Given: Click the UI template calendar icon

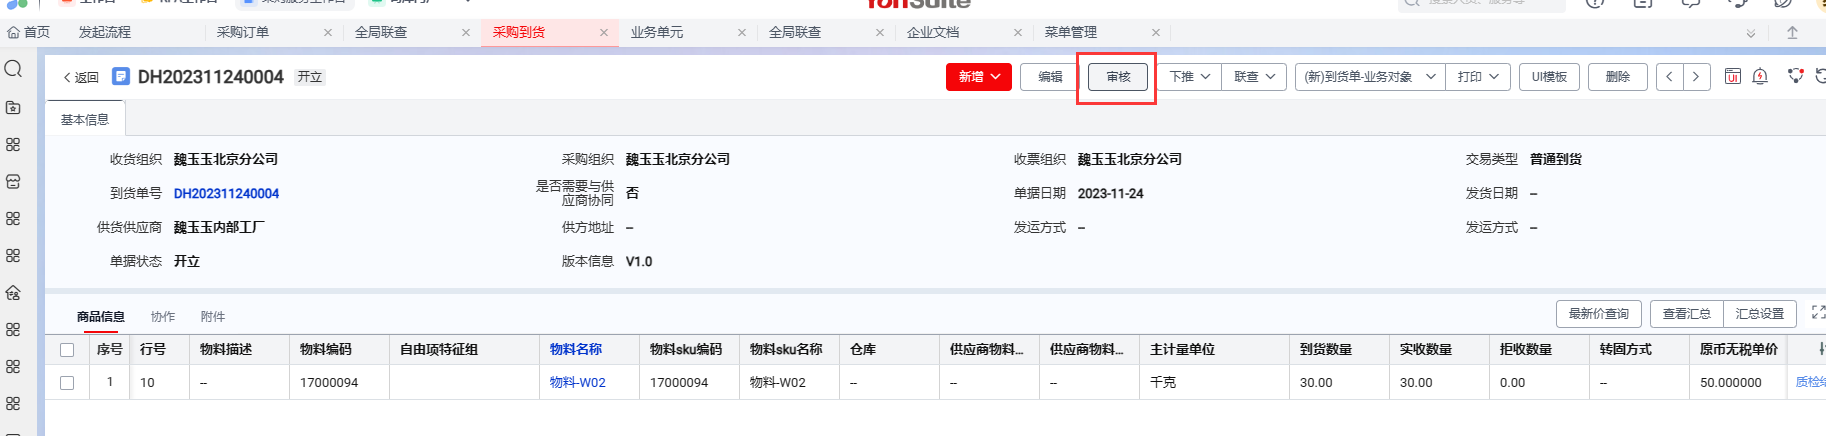Looking at the screenshot, I should coord(1732,77).
